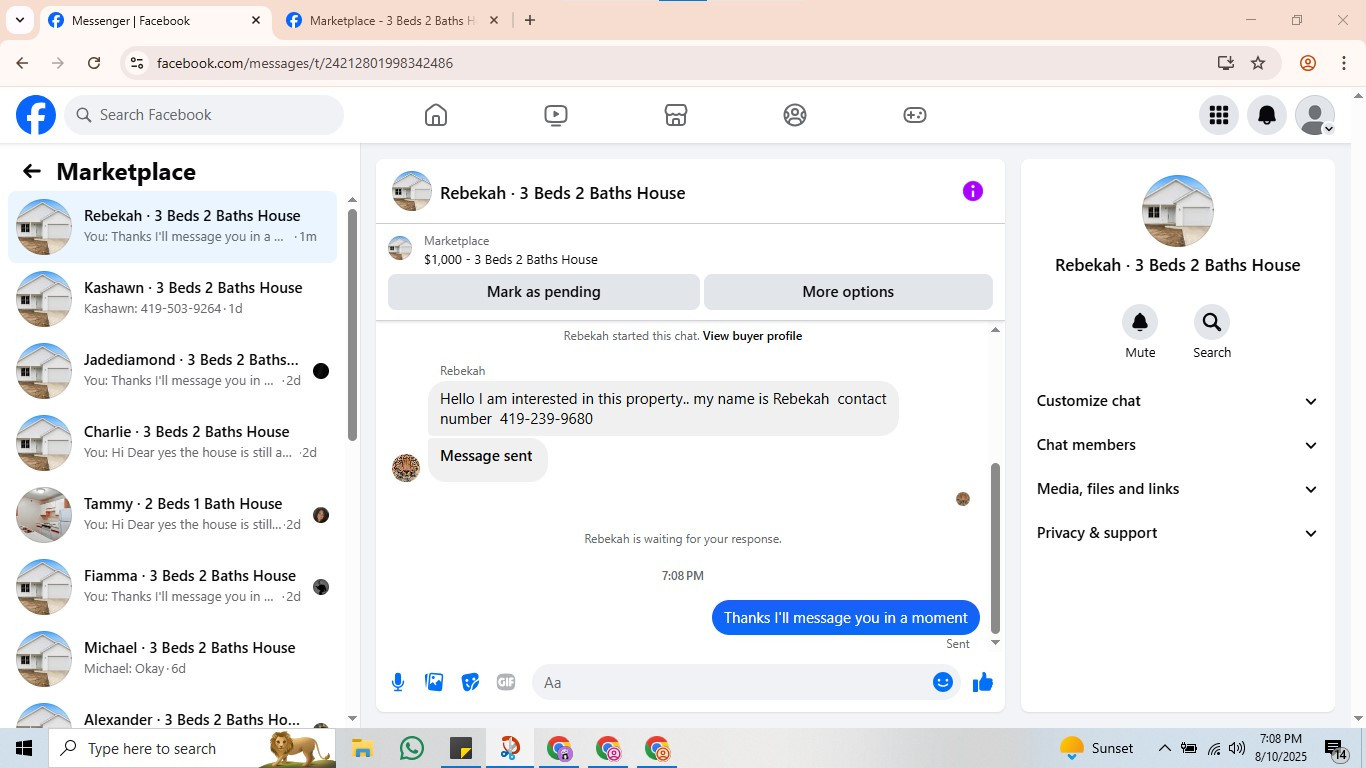Send a thumbs-up like

[x=983, y=682]
